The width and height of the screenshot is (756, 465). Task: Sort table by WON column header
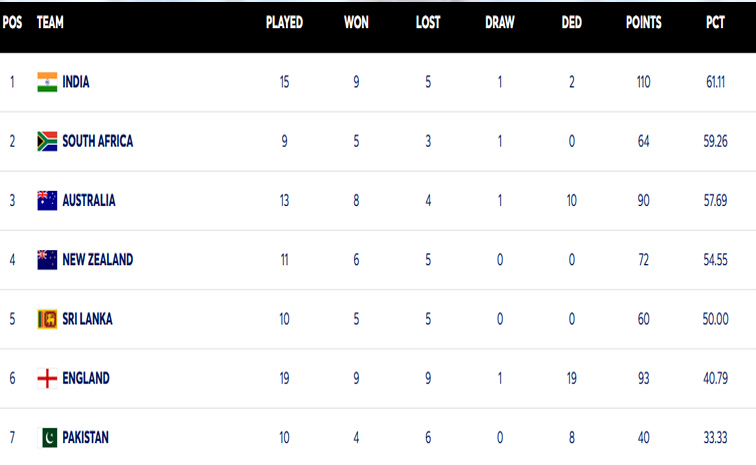click(x=356, y=23)
